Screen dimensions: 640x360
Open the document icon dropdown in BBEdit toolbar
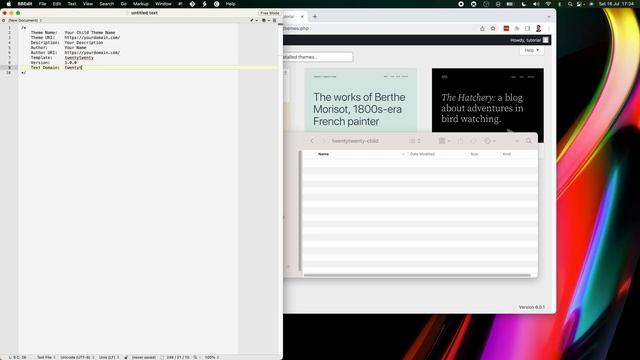coord(265,20)
